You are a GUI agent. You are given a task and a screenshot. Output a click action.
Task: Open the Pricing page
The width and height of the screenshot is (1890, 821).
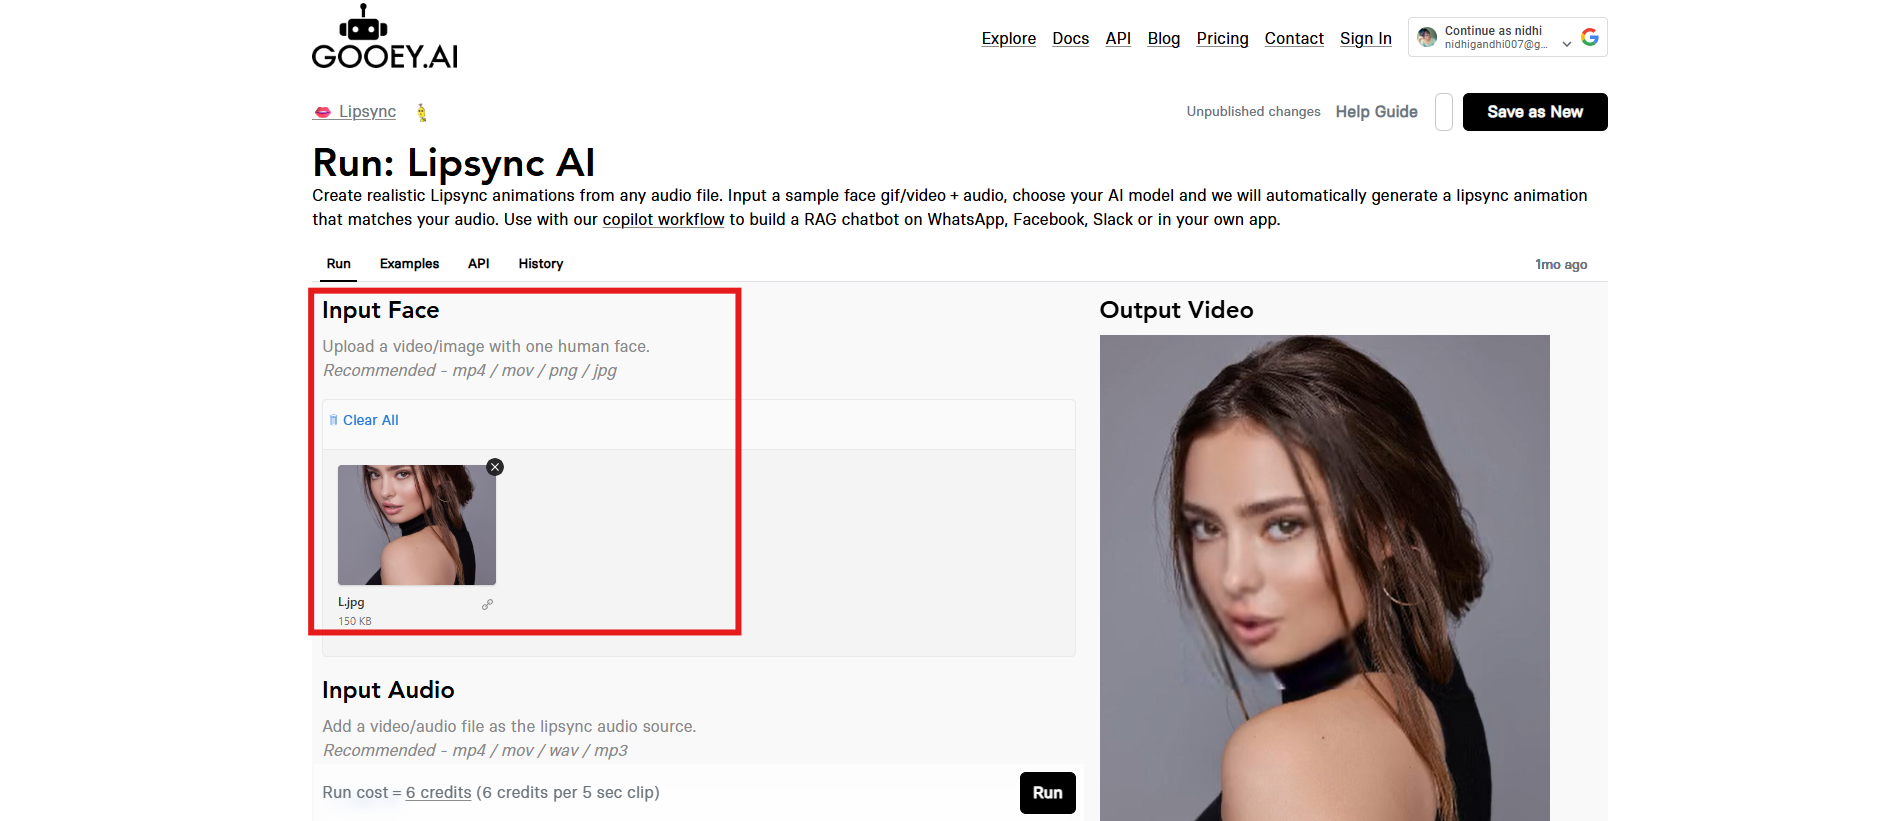click(x=1223, y=38)
